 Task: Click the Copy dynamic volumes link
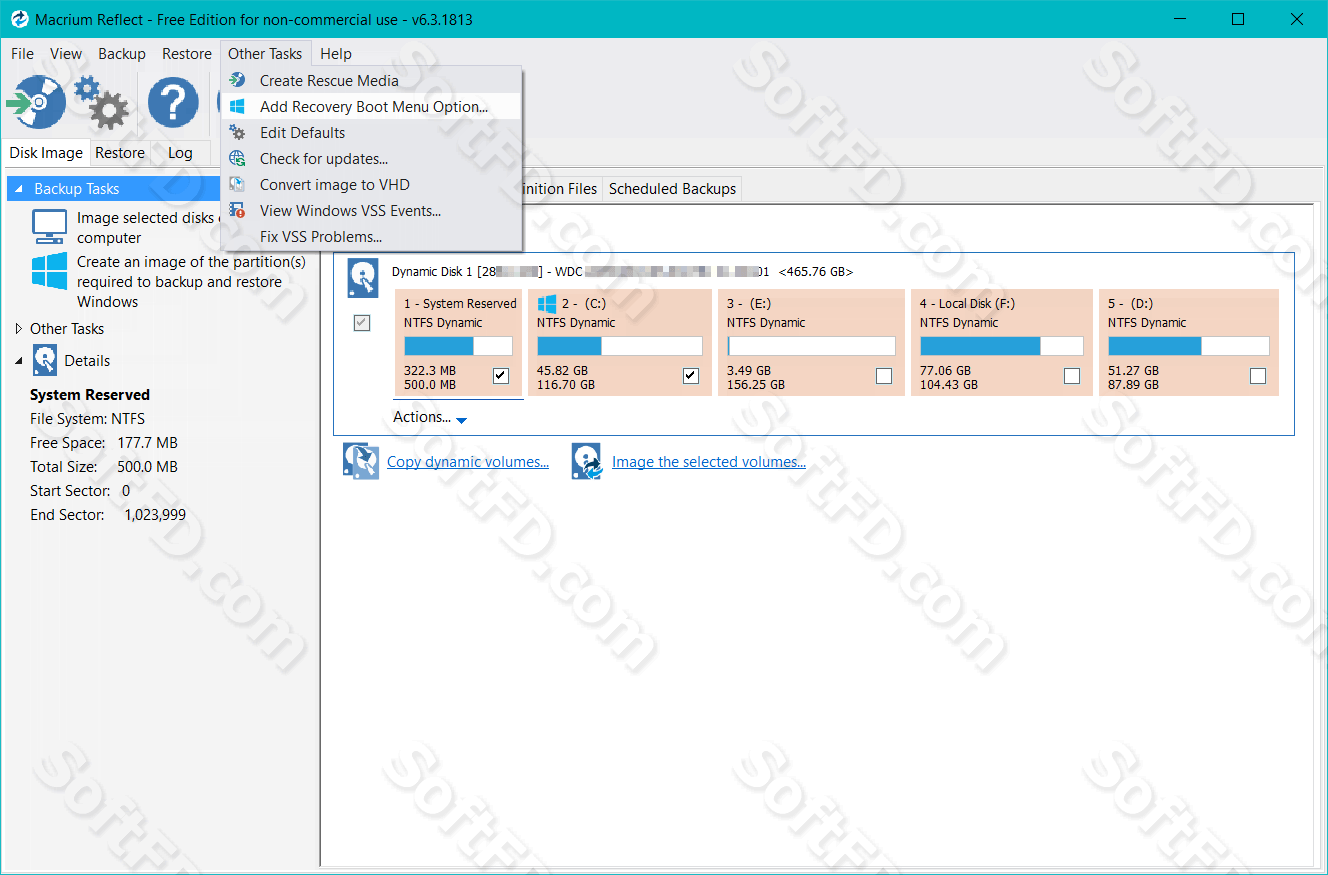tap(468, 462)
